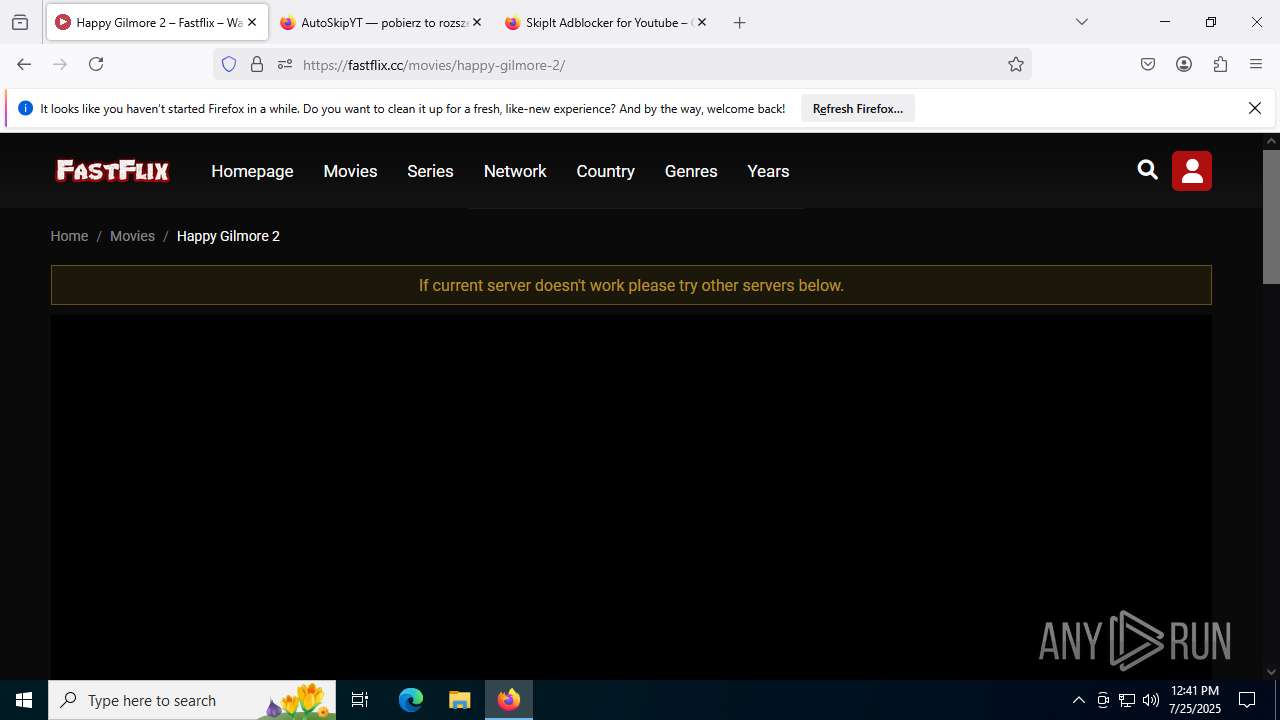This screenshot has height=720, width=1280.
Task: Open a new tab with plus button
Action: pyautogui.click(x=740, y=22)
